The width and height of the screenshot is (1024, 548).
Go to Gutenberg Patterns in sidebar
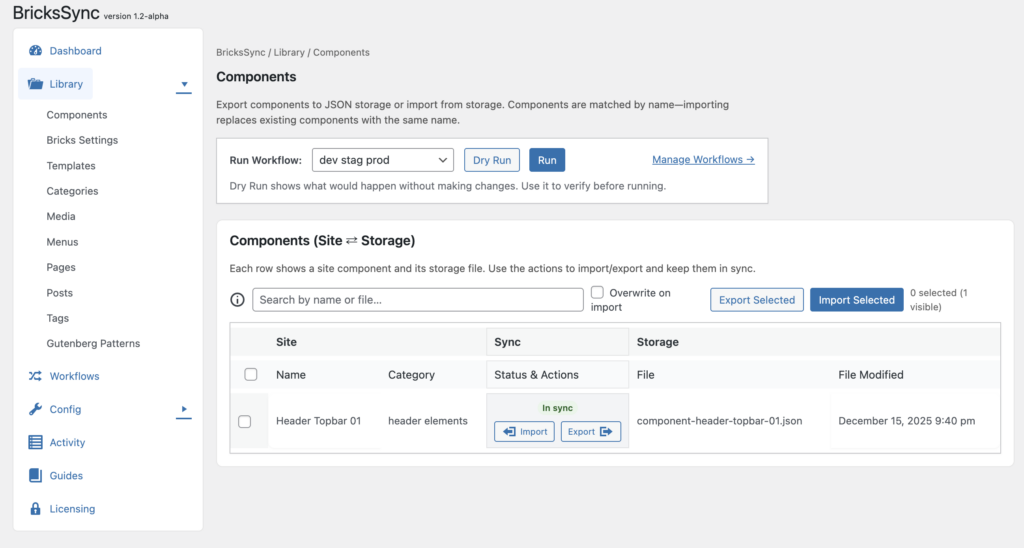93,344
